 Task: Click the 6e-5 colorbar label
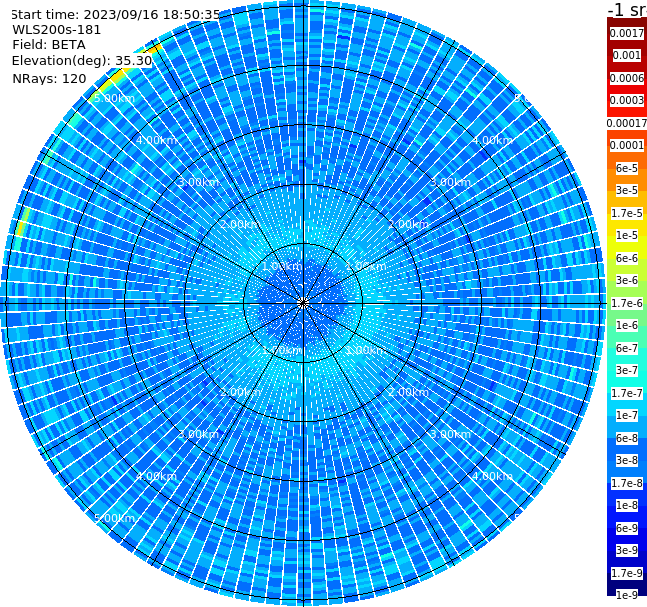tap(627, 168)
